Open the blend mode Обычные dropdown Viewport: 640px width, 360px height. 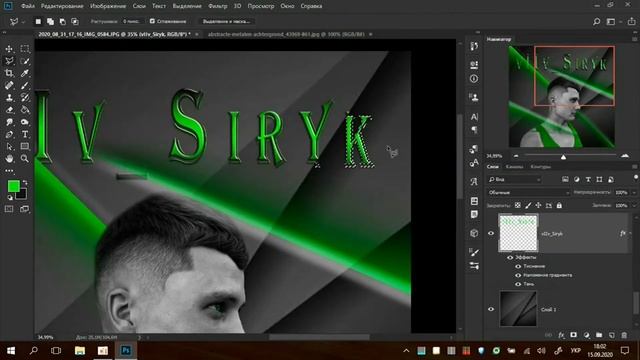coord(529,192)
